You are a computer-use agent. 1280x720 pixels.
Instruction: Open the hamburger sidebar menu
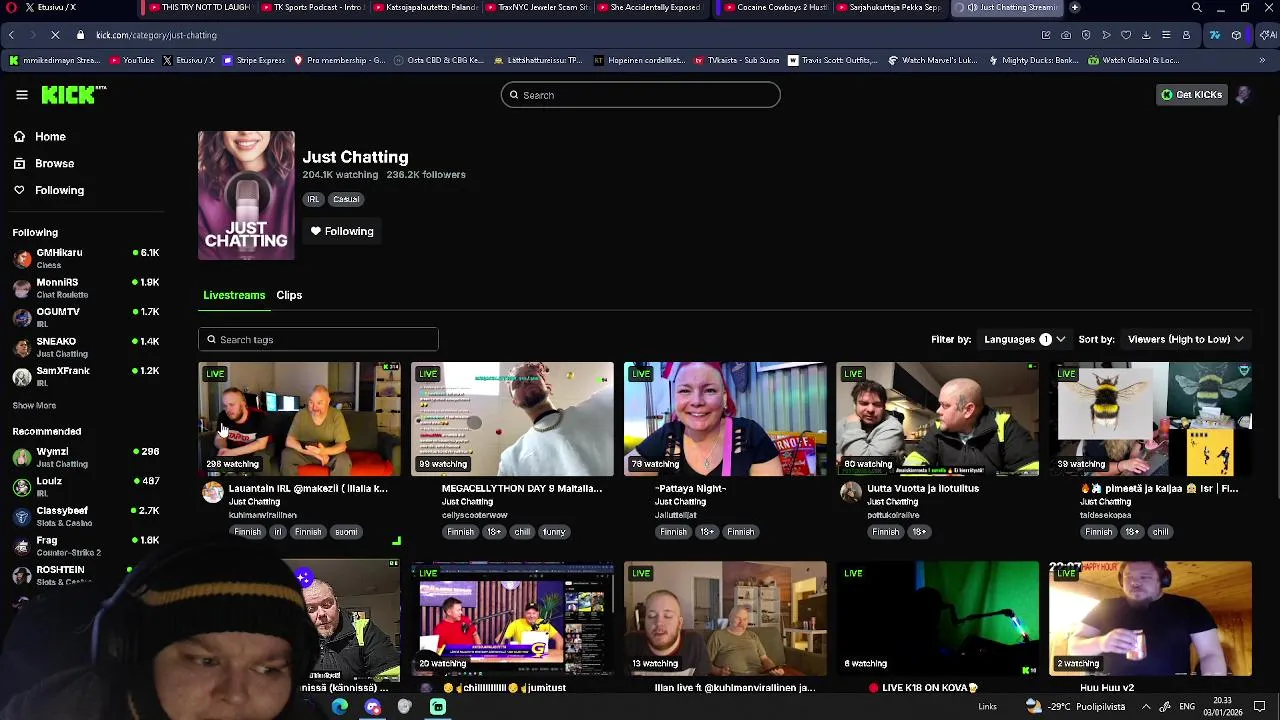(22, 95)
